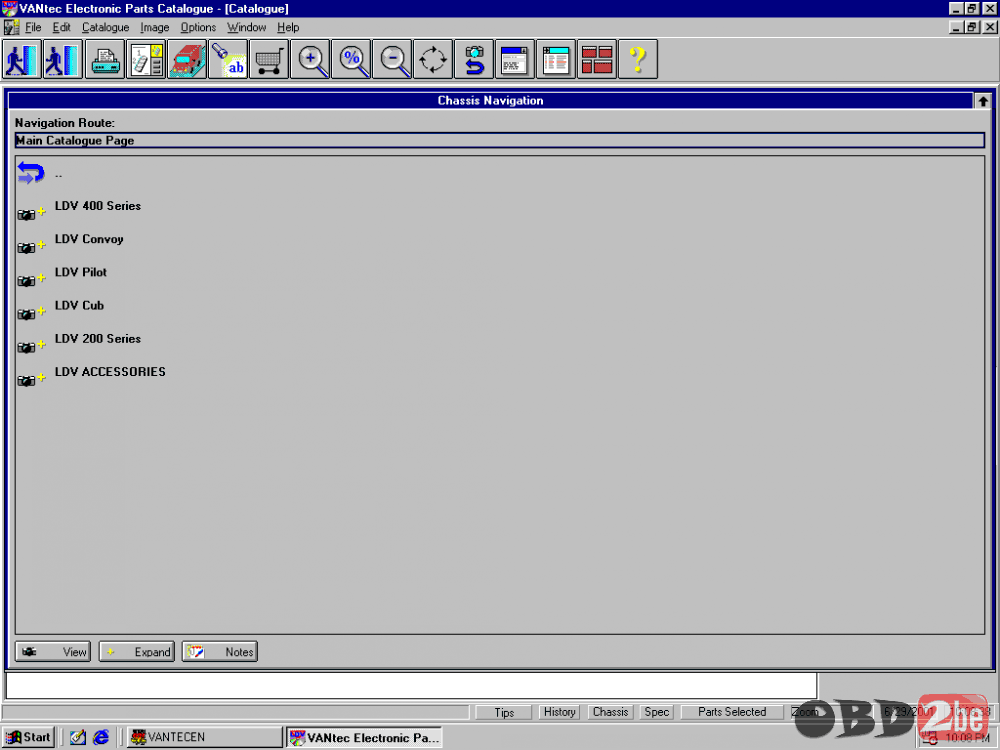Expand LDV 200 Series with yellow plus
1000x750 pixels.
coord(41,344)
